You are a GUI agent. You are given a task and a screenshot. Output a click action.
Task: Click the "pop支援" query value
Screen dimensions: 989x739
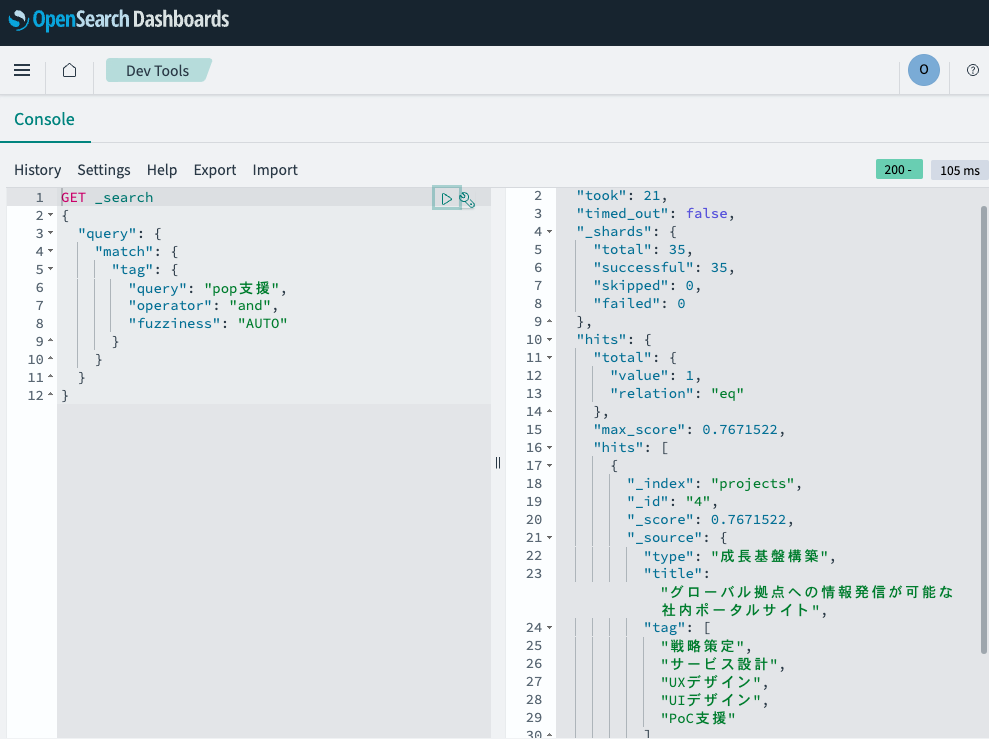click(242, 288)
